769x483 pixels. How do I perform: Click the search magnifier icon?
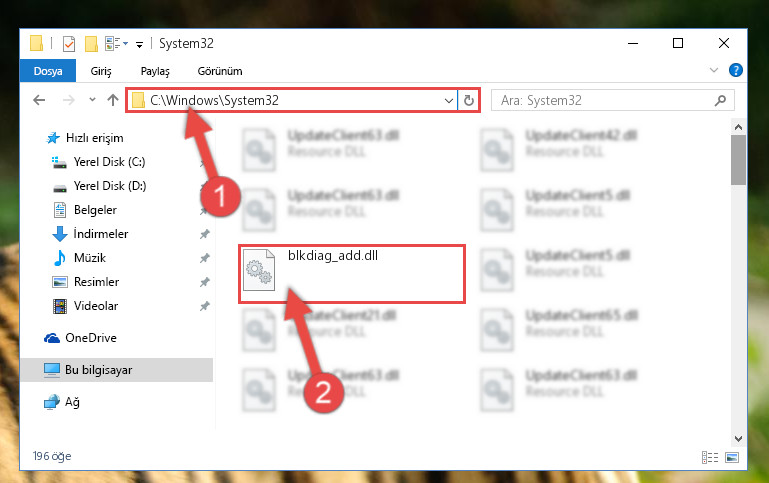(720, 101)
